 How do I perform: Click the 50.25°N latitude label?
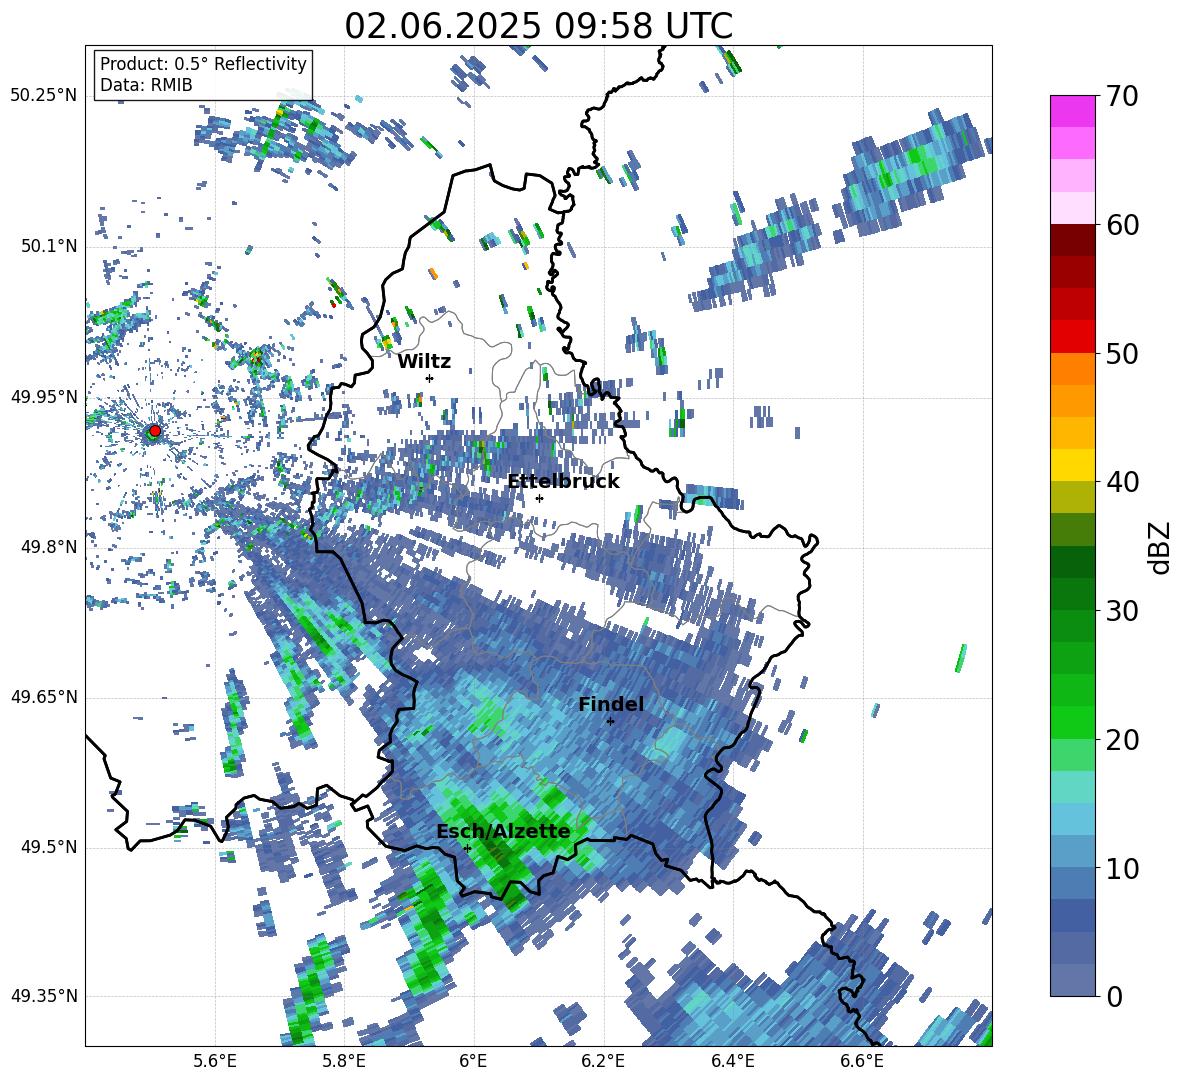tap(44, 96)
